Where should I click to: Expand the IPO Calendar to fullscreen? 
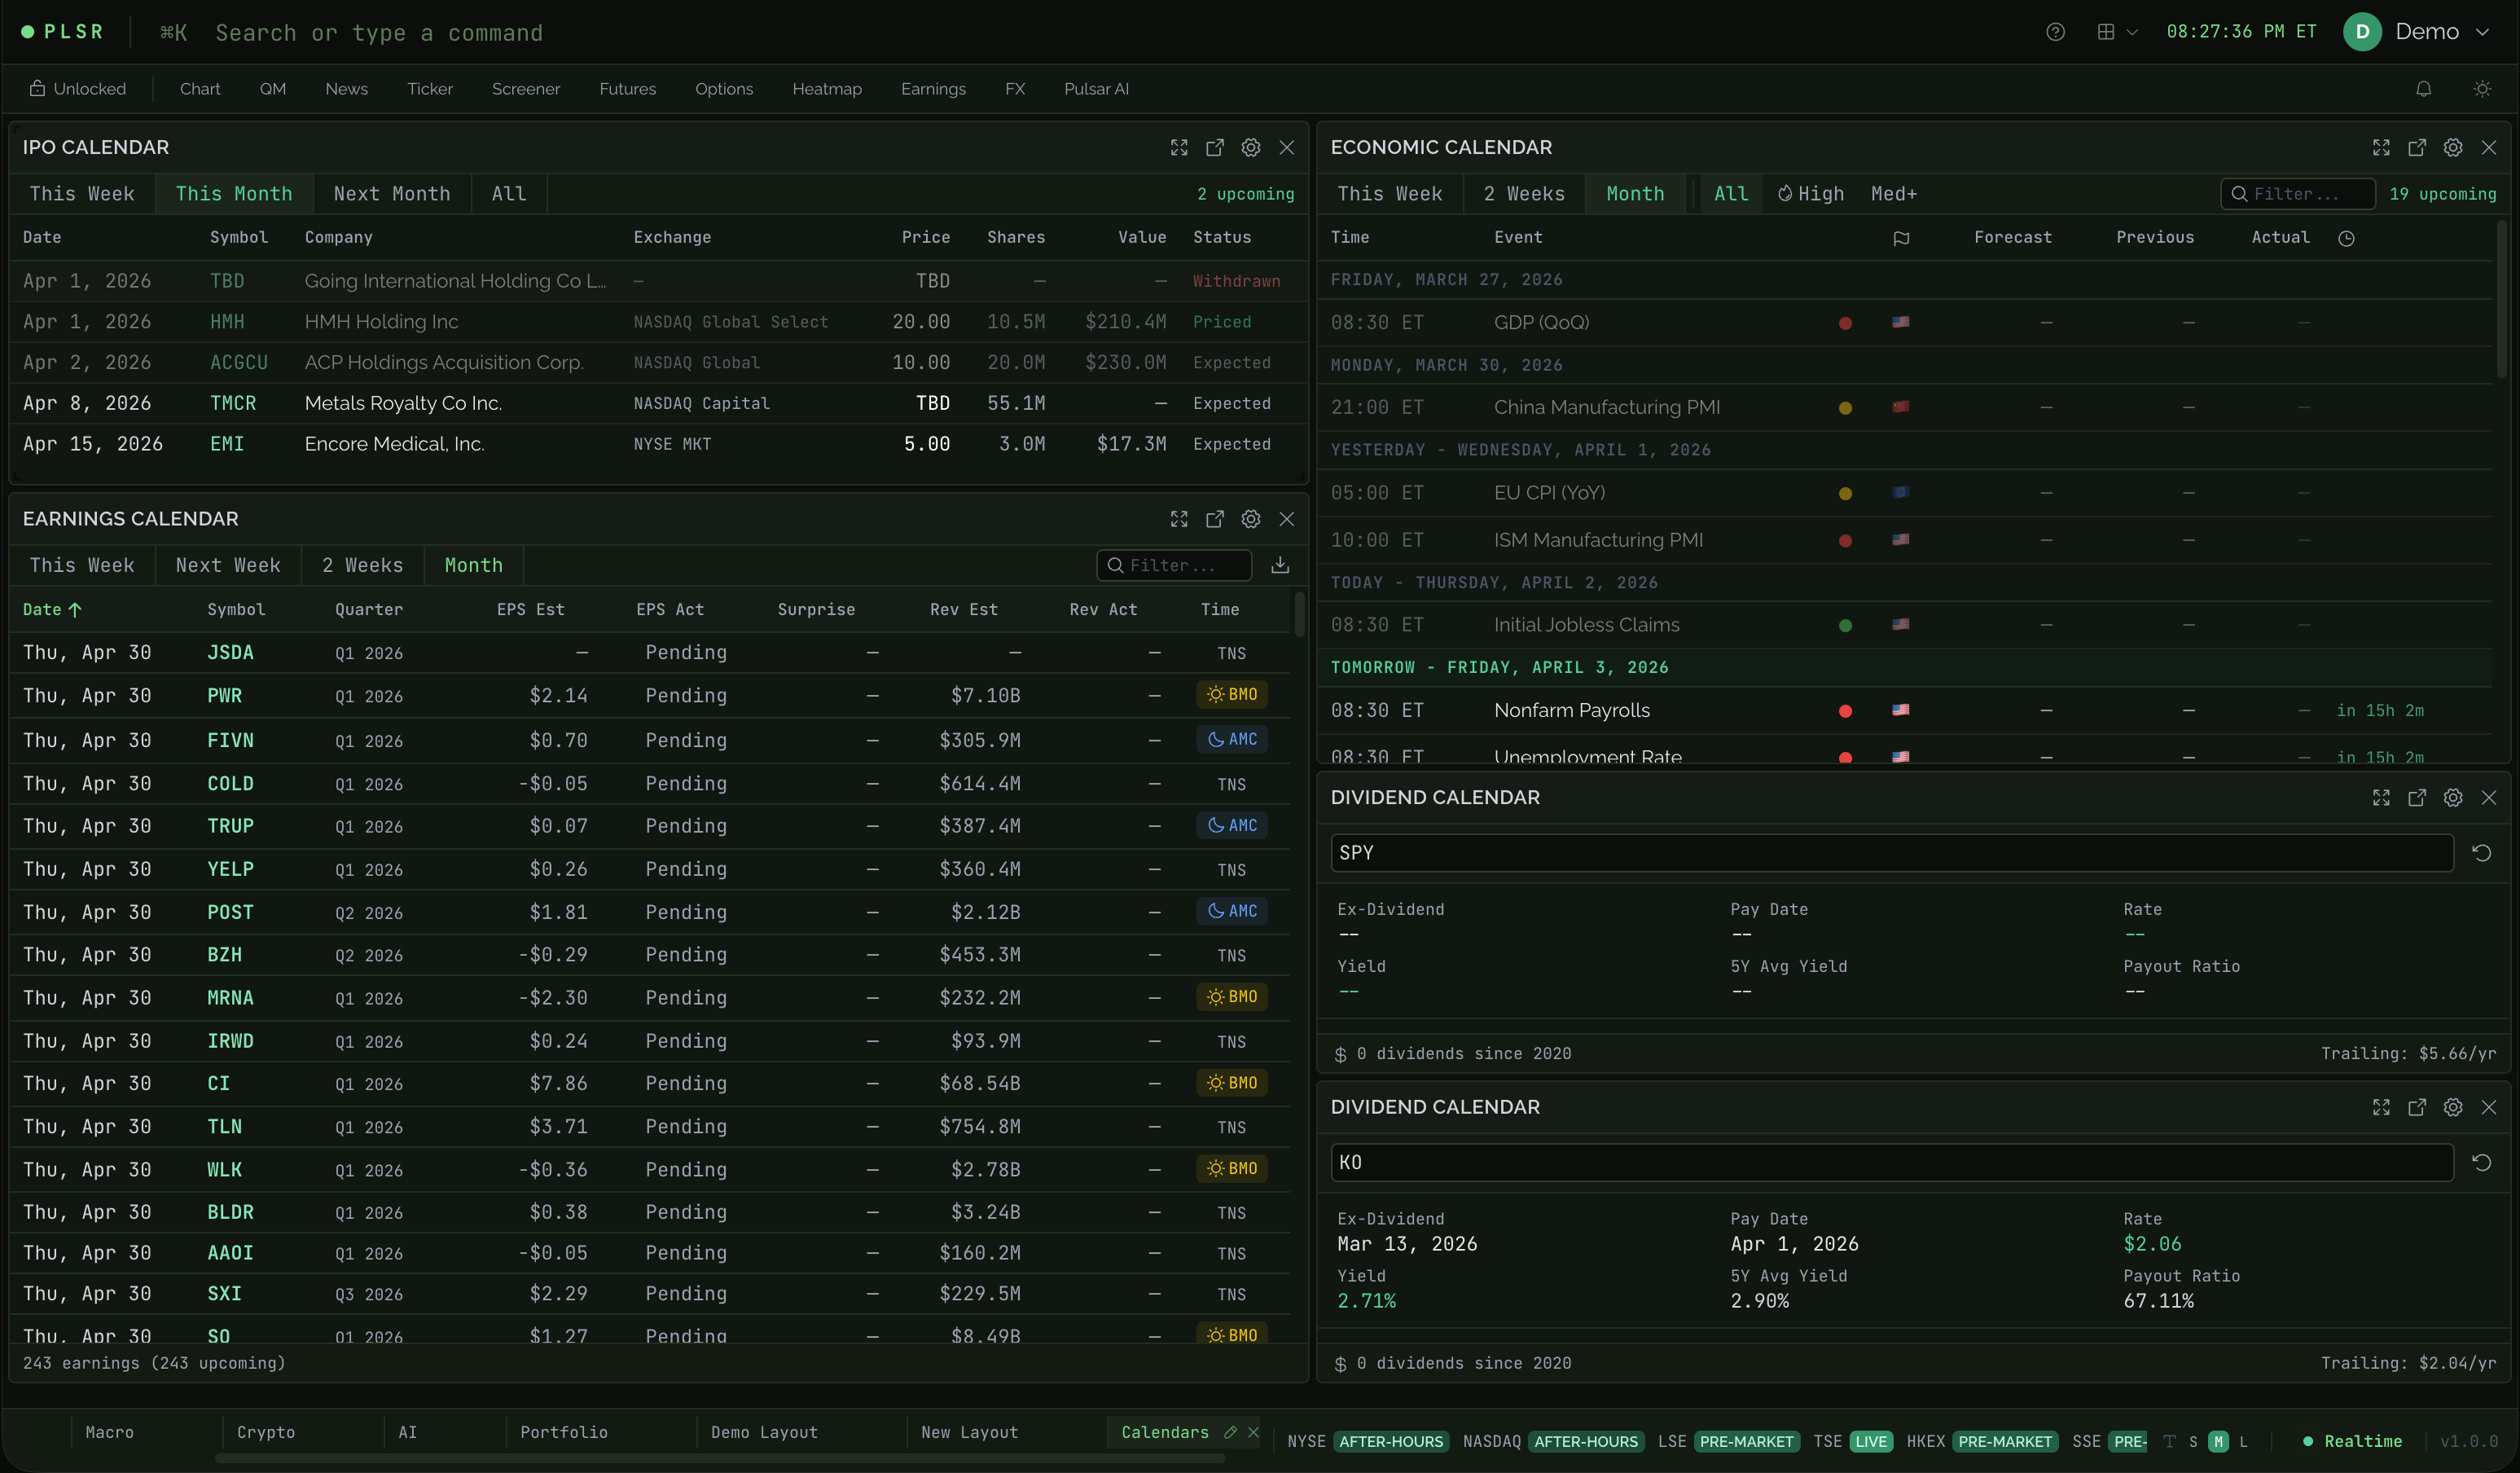1180,147
